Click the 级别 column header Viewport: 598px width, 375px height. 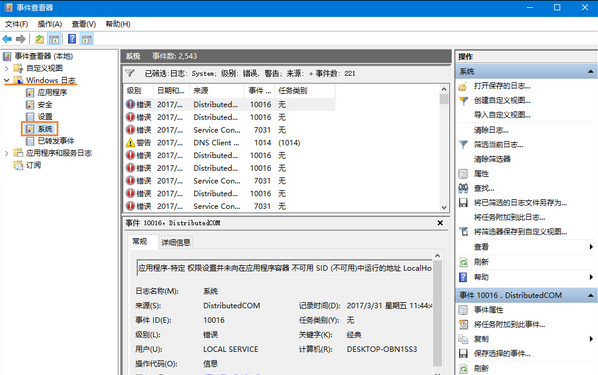click(x=139, y=90)
